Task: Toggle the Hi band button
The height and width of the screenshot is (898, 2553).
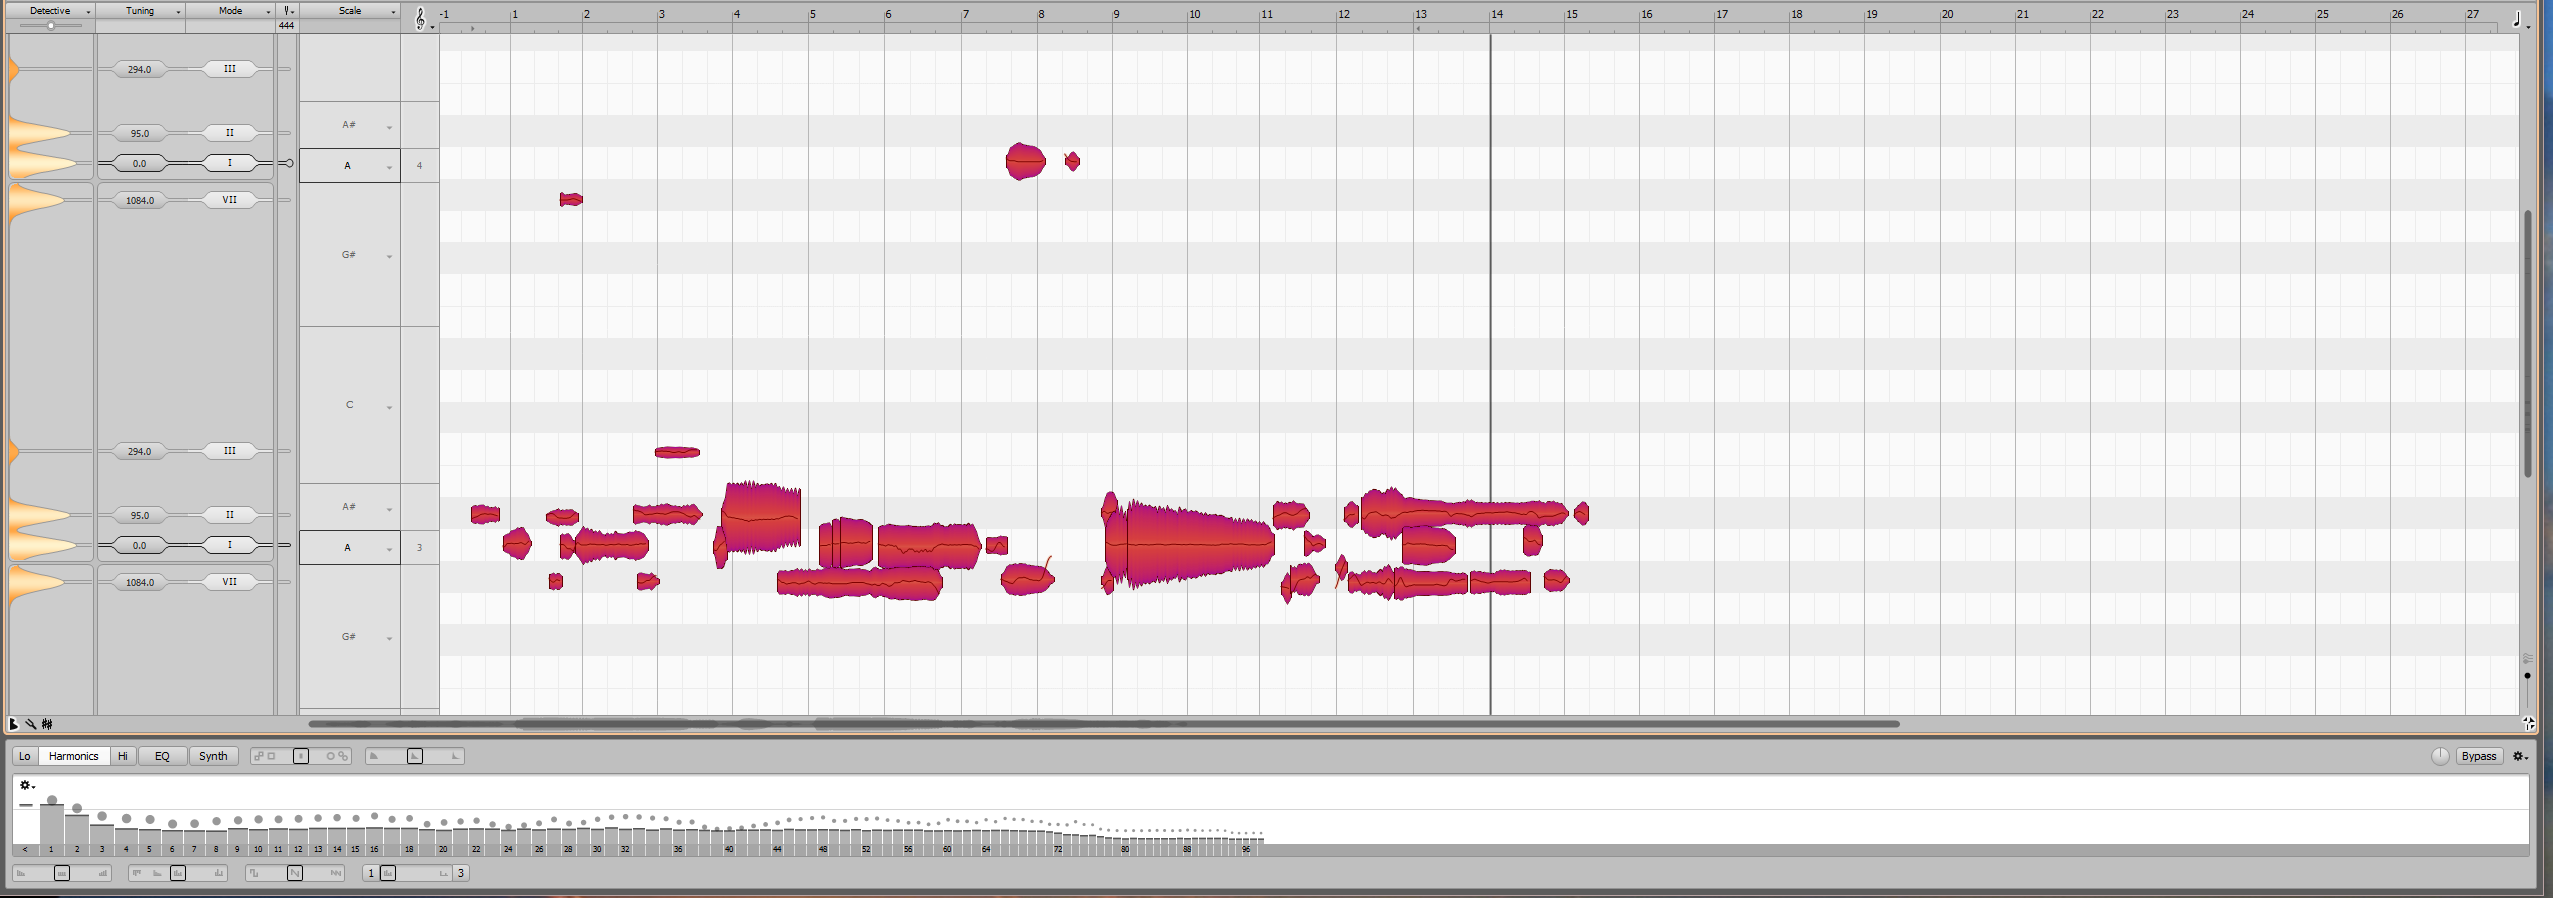Action: pos(123,756)
